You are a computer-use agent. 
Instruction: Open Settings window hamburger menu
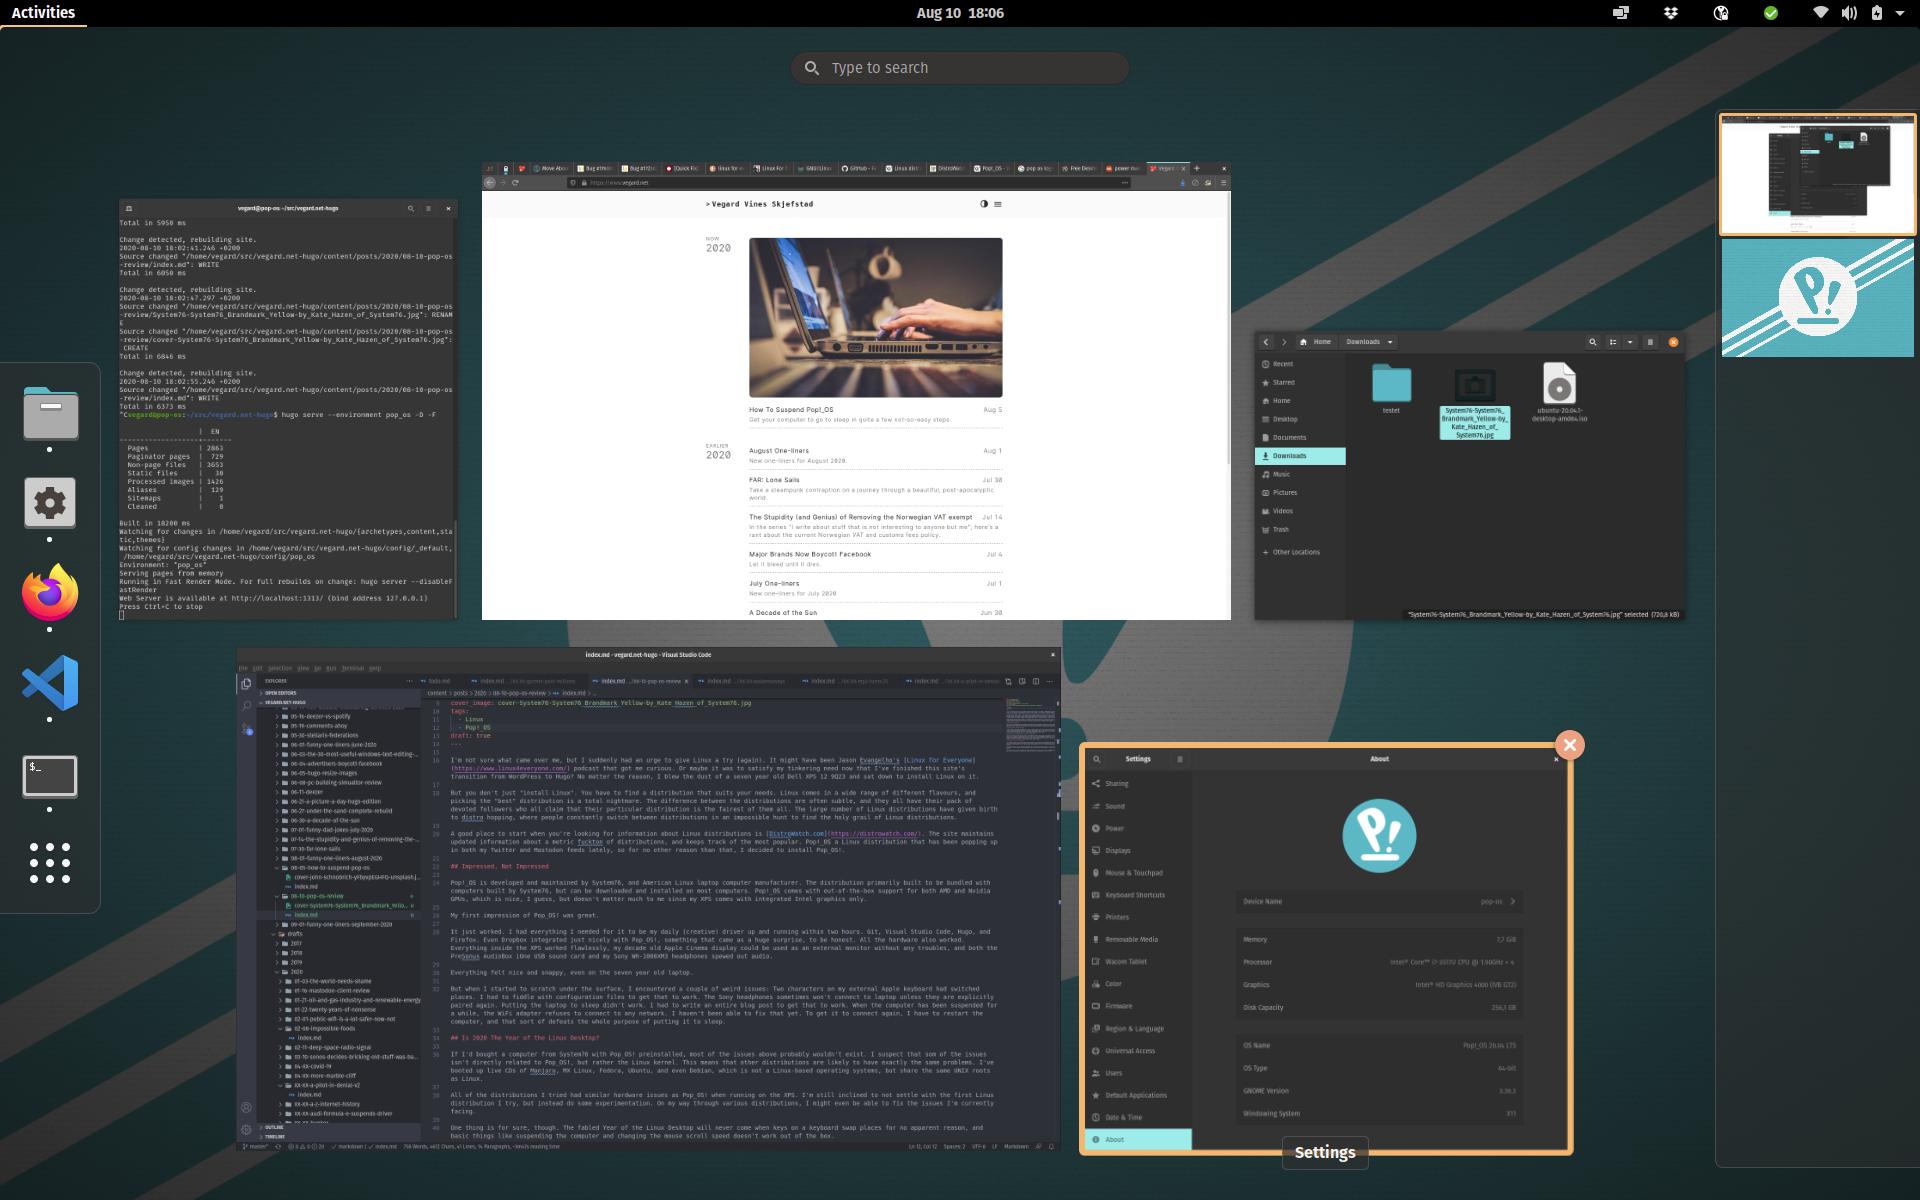[x=1180, y=759]
